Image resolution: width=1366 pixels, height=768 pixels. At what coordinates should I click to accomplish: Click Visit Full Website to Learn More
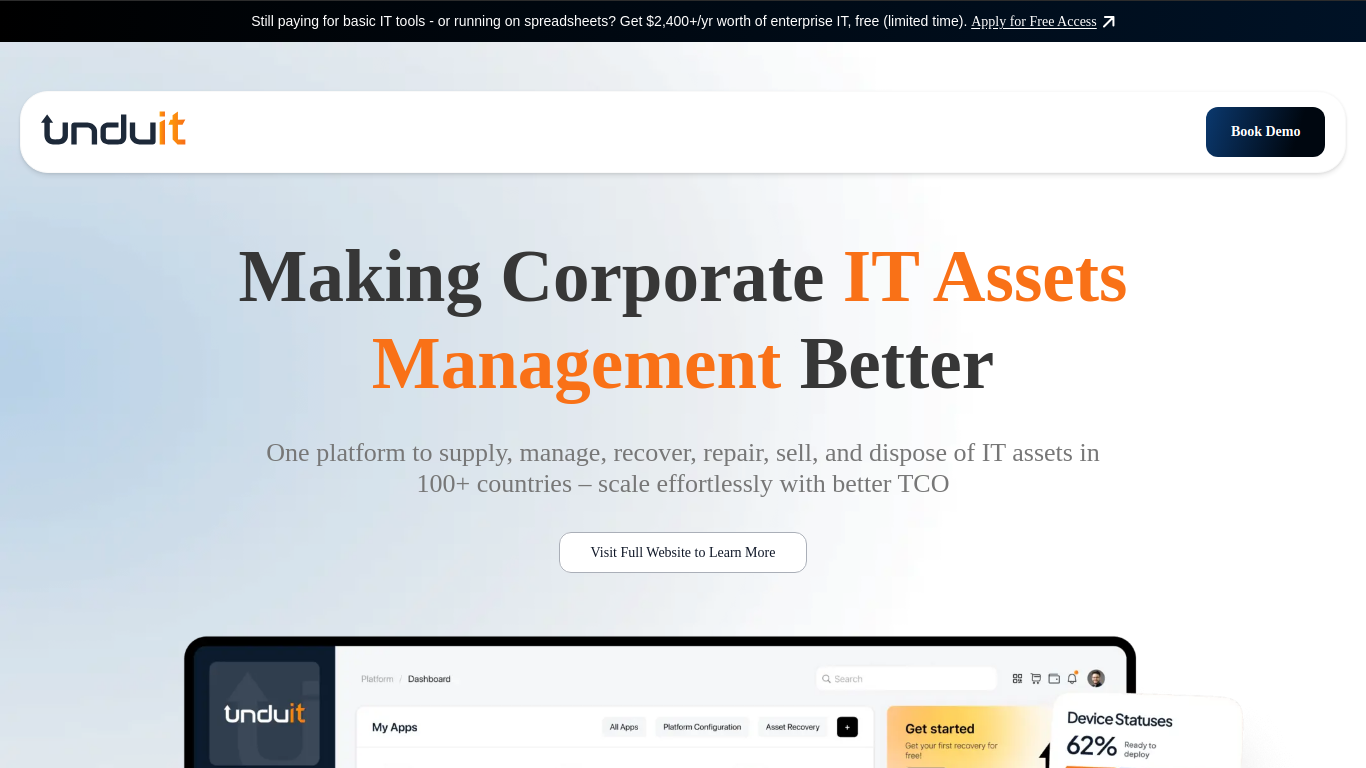tap(683, 552)
